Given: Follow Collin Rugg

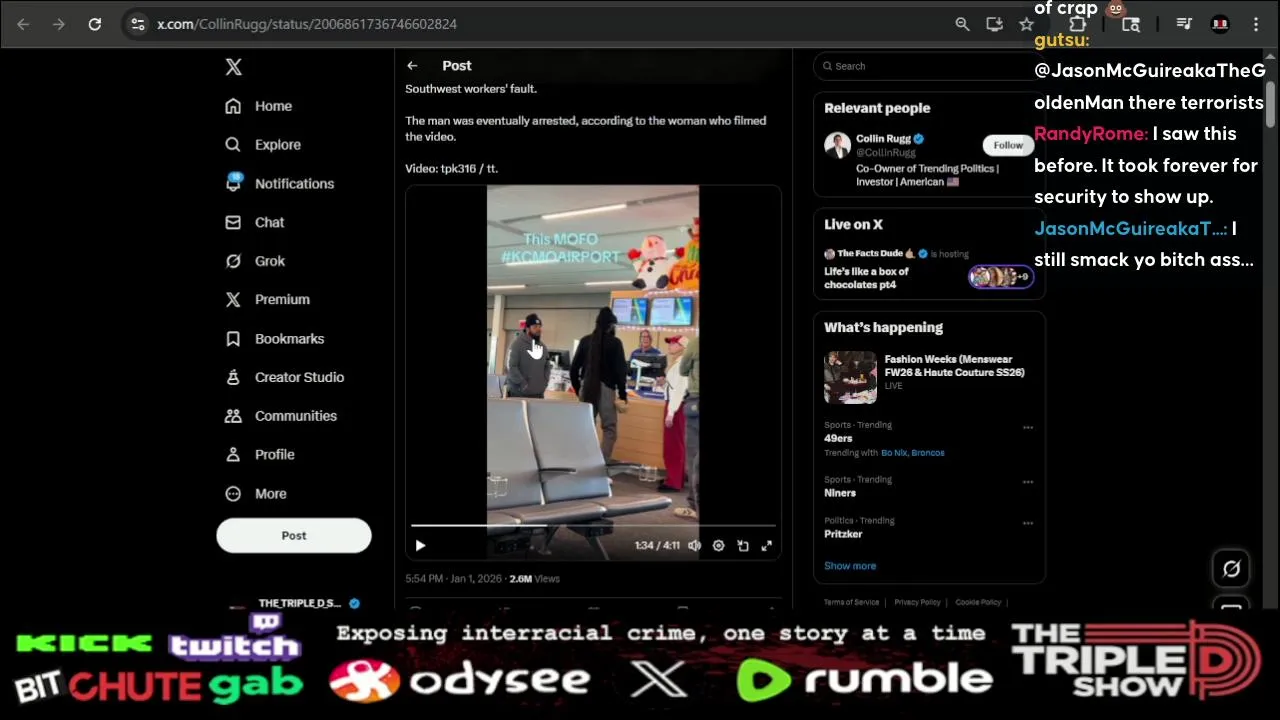Looking at the screenshot, I should click(1008, 145).
